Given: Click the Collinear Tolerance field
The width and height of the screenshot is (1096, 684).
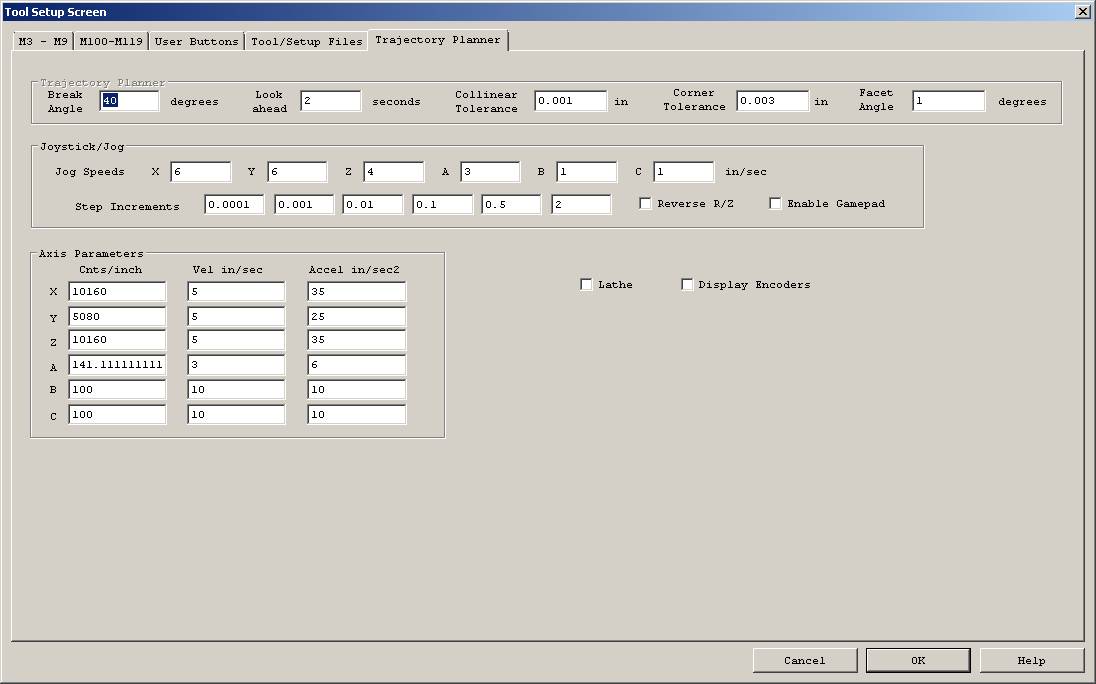Looking at the screenshot, I should 570,101.
